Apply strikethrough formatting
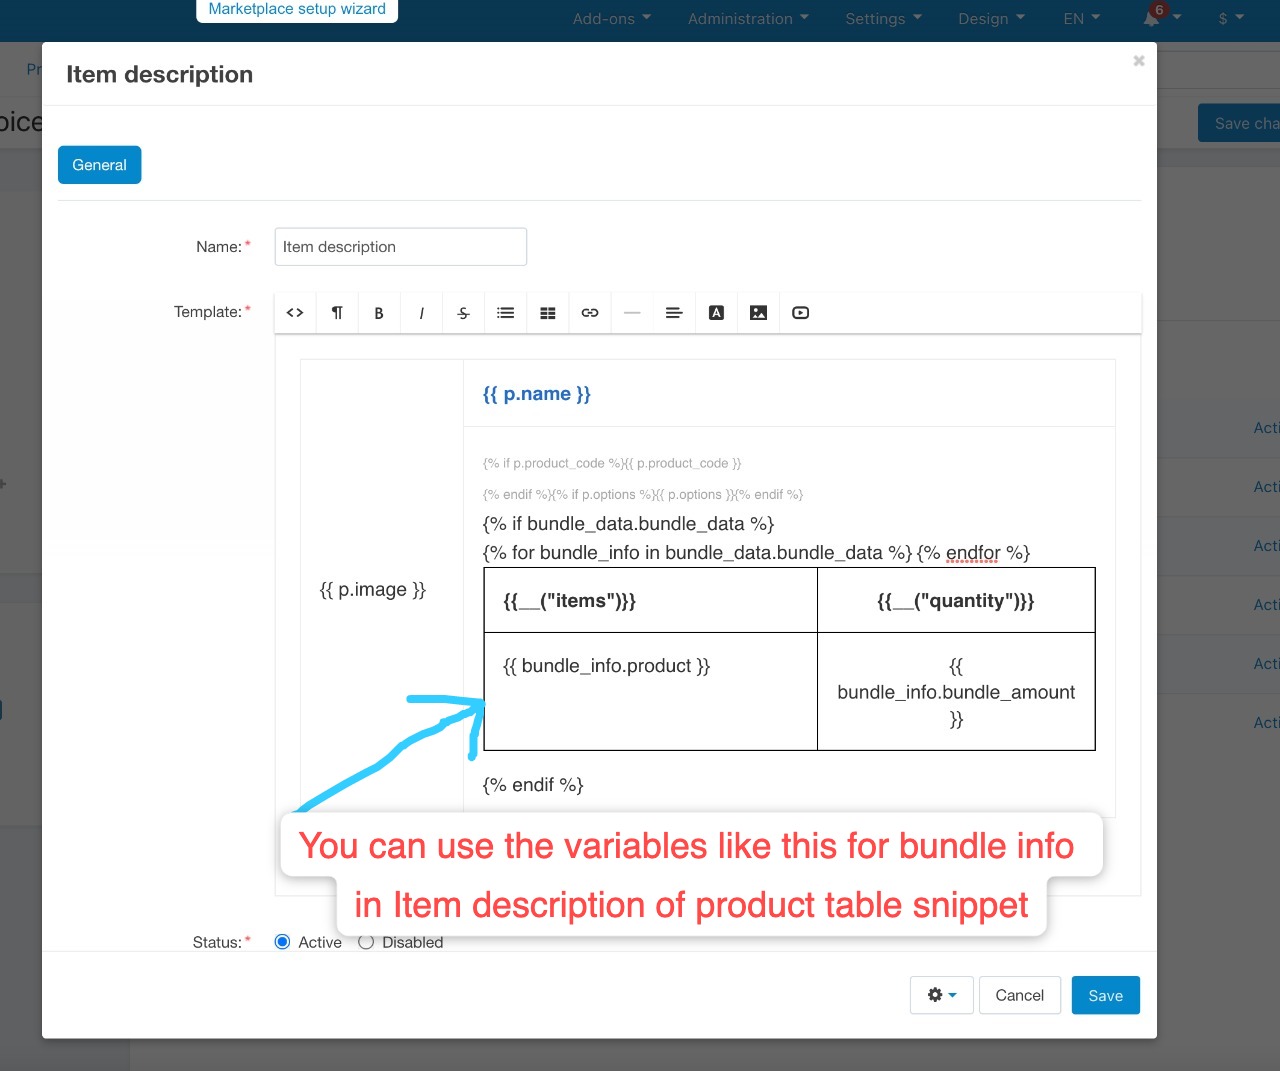This screenshot has height=1071, width=1280. tap(463, 313)
